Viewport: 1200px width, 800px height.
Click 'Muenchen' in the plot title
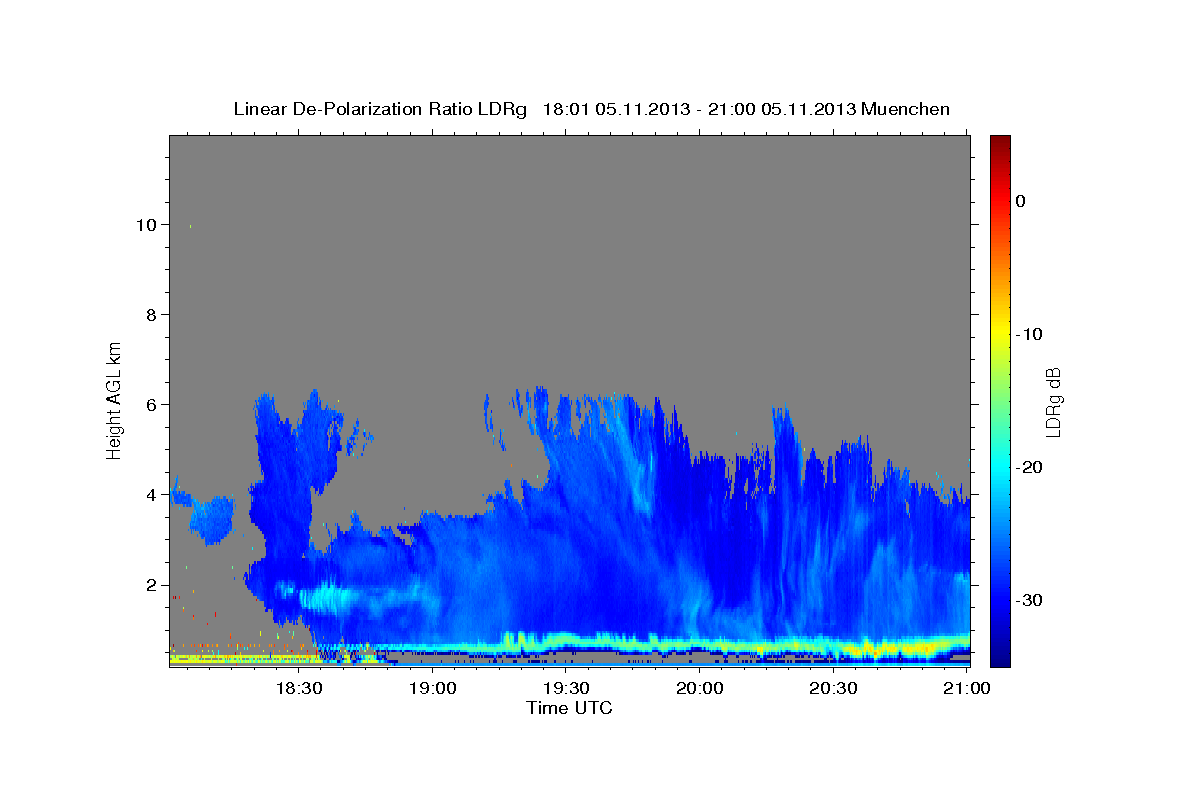[906, 109]
